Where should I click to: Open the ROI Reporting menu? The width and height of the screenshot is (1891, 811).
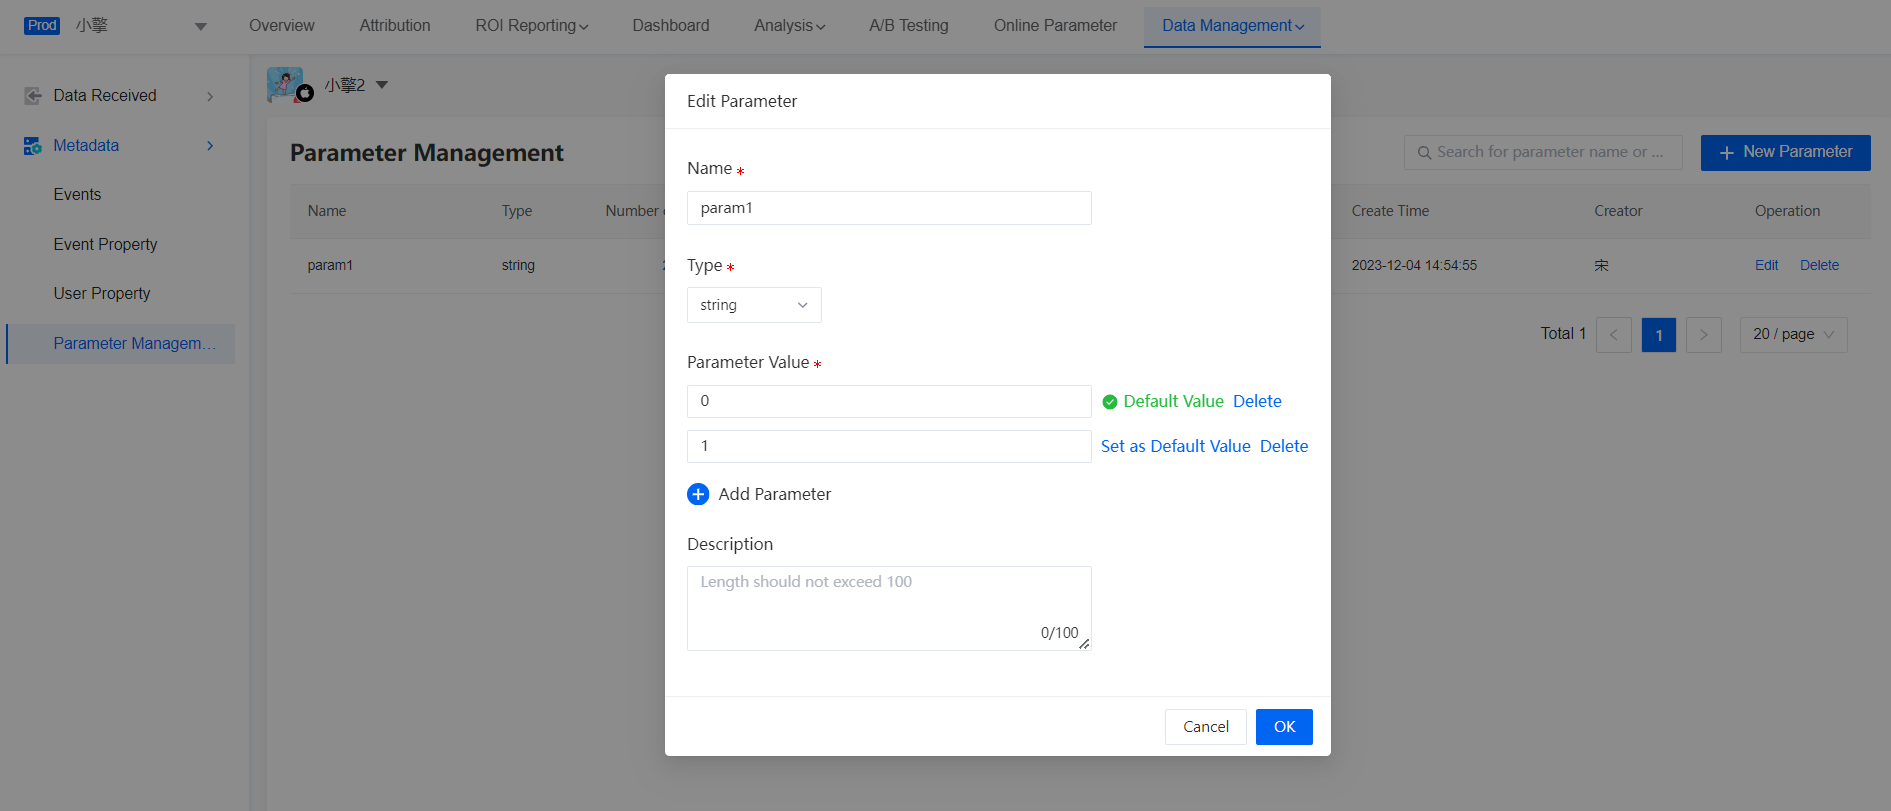click(x=531, y=26)
